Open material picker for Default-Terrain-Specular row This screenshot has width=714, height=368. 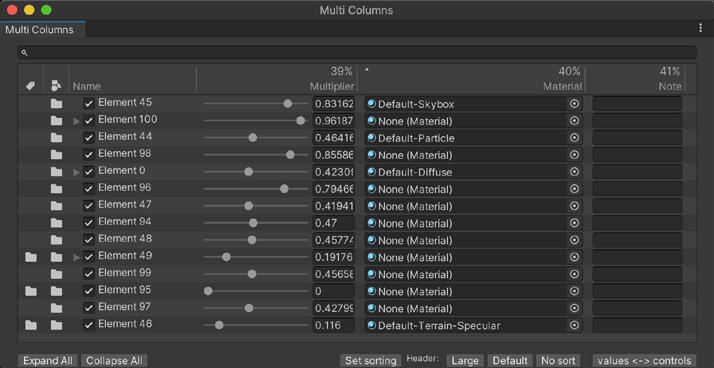[x=574, y=325]
